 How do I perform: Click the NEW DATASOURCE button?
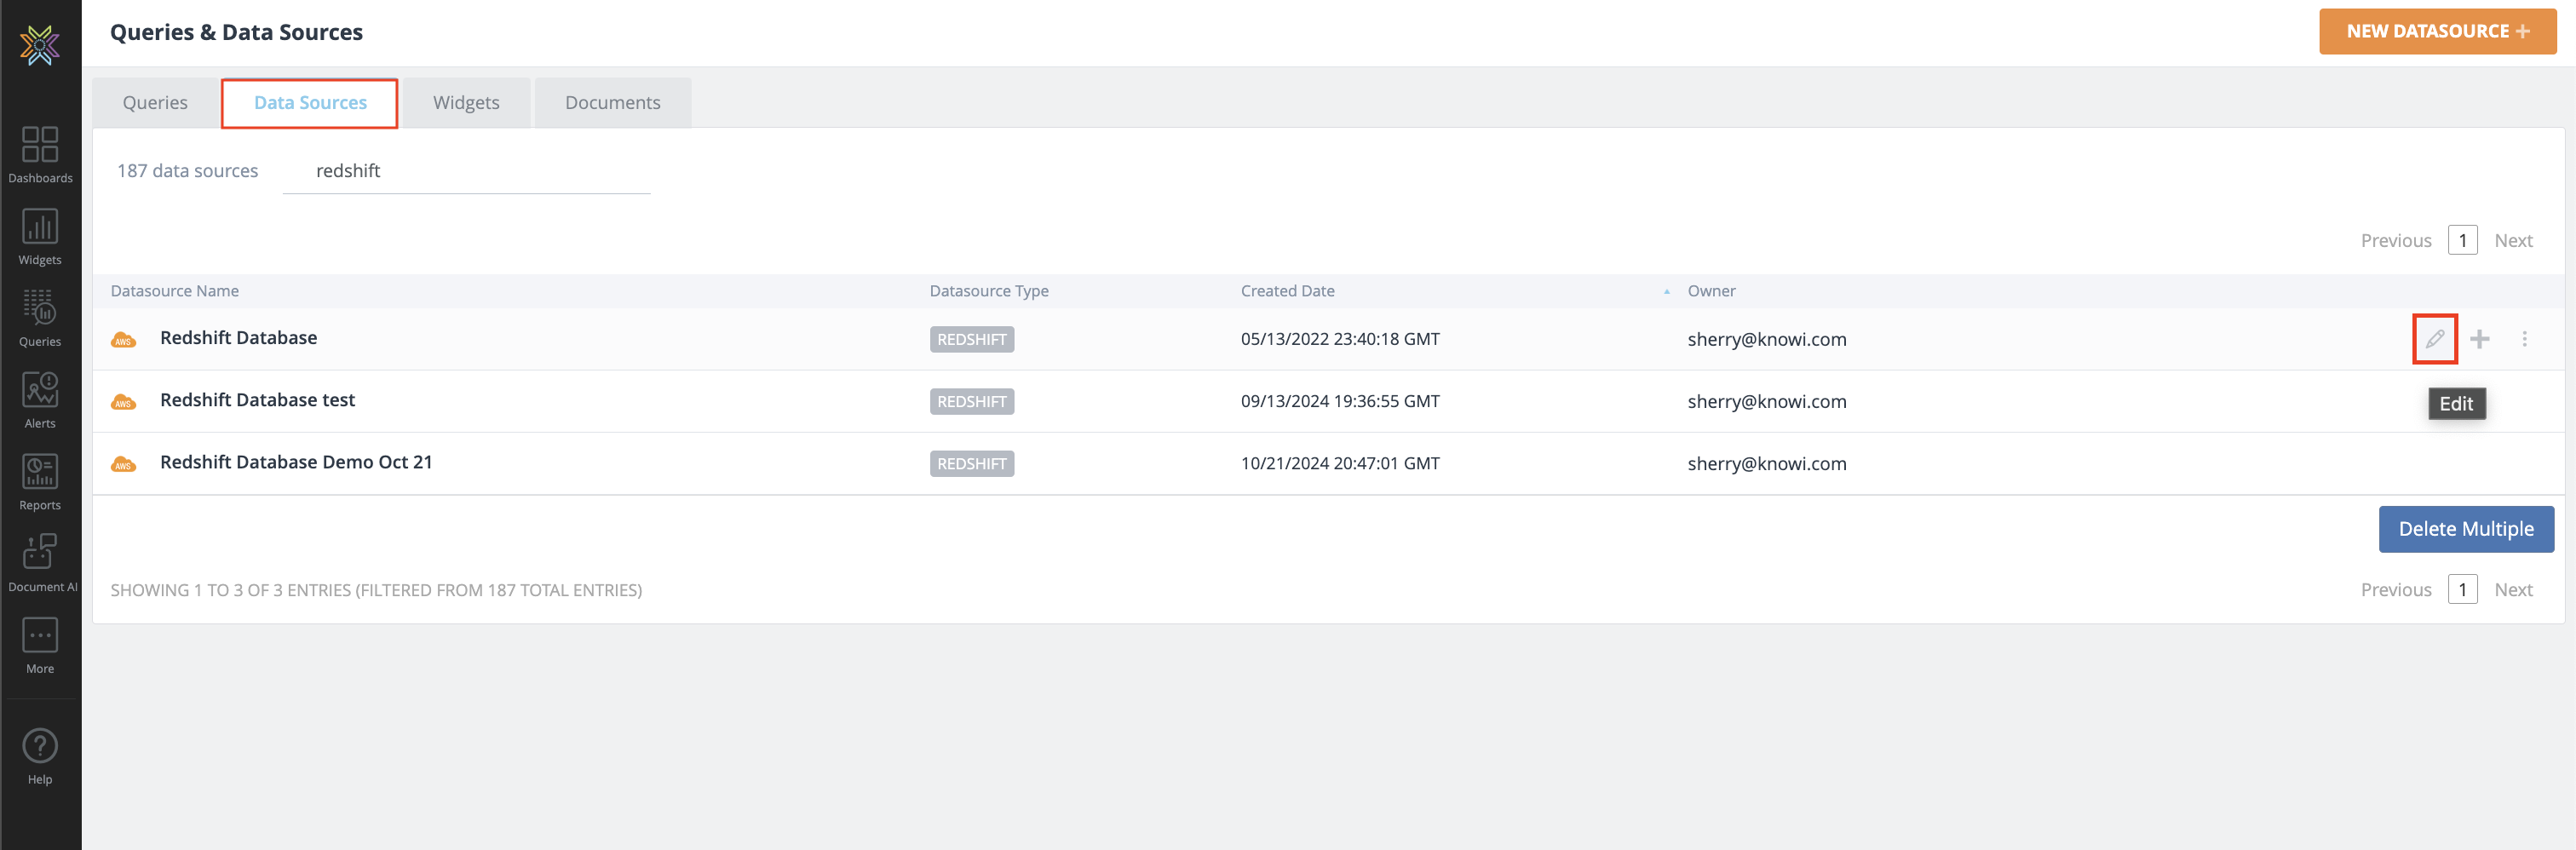pyautogui.click(x=2436, y=31)
